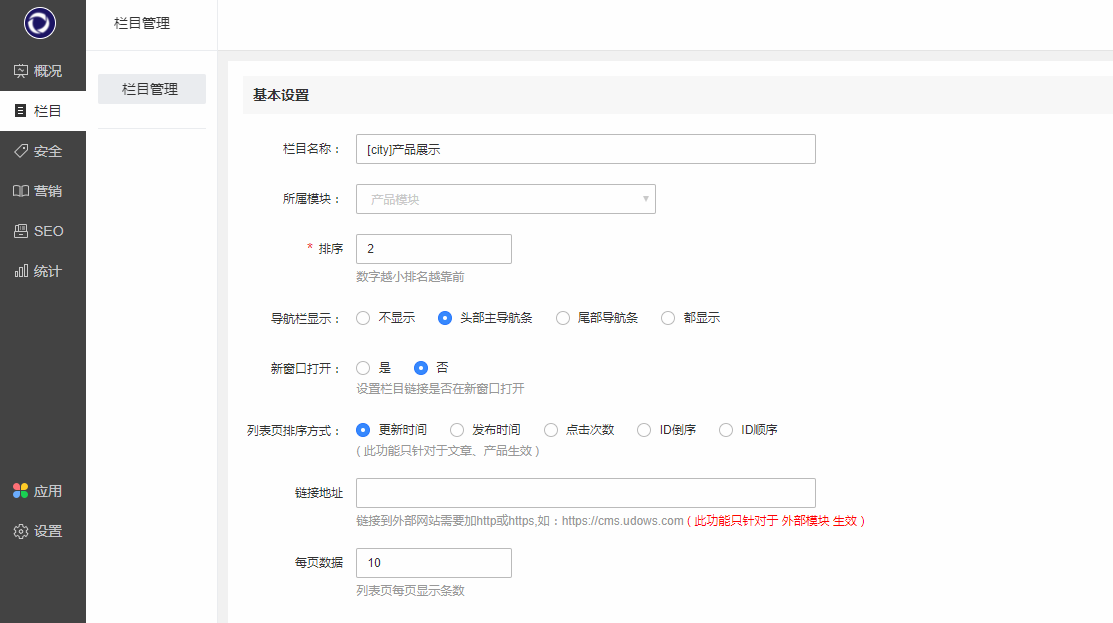This screenshot has height=623, width=1113.
Task: Open the 所属模块 dropdown
Action: pyautogui.click(x=505, y=199)
